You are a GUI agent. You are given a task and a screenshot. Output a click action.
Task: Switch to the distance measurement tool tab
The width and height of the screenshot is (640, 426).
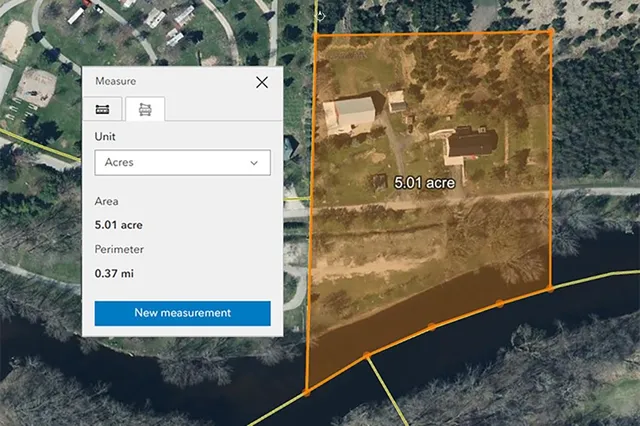pos(103,108)
